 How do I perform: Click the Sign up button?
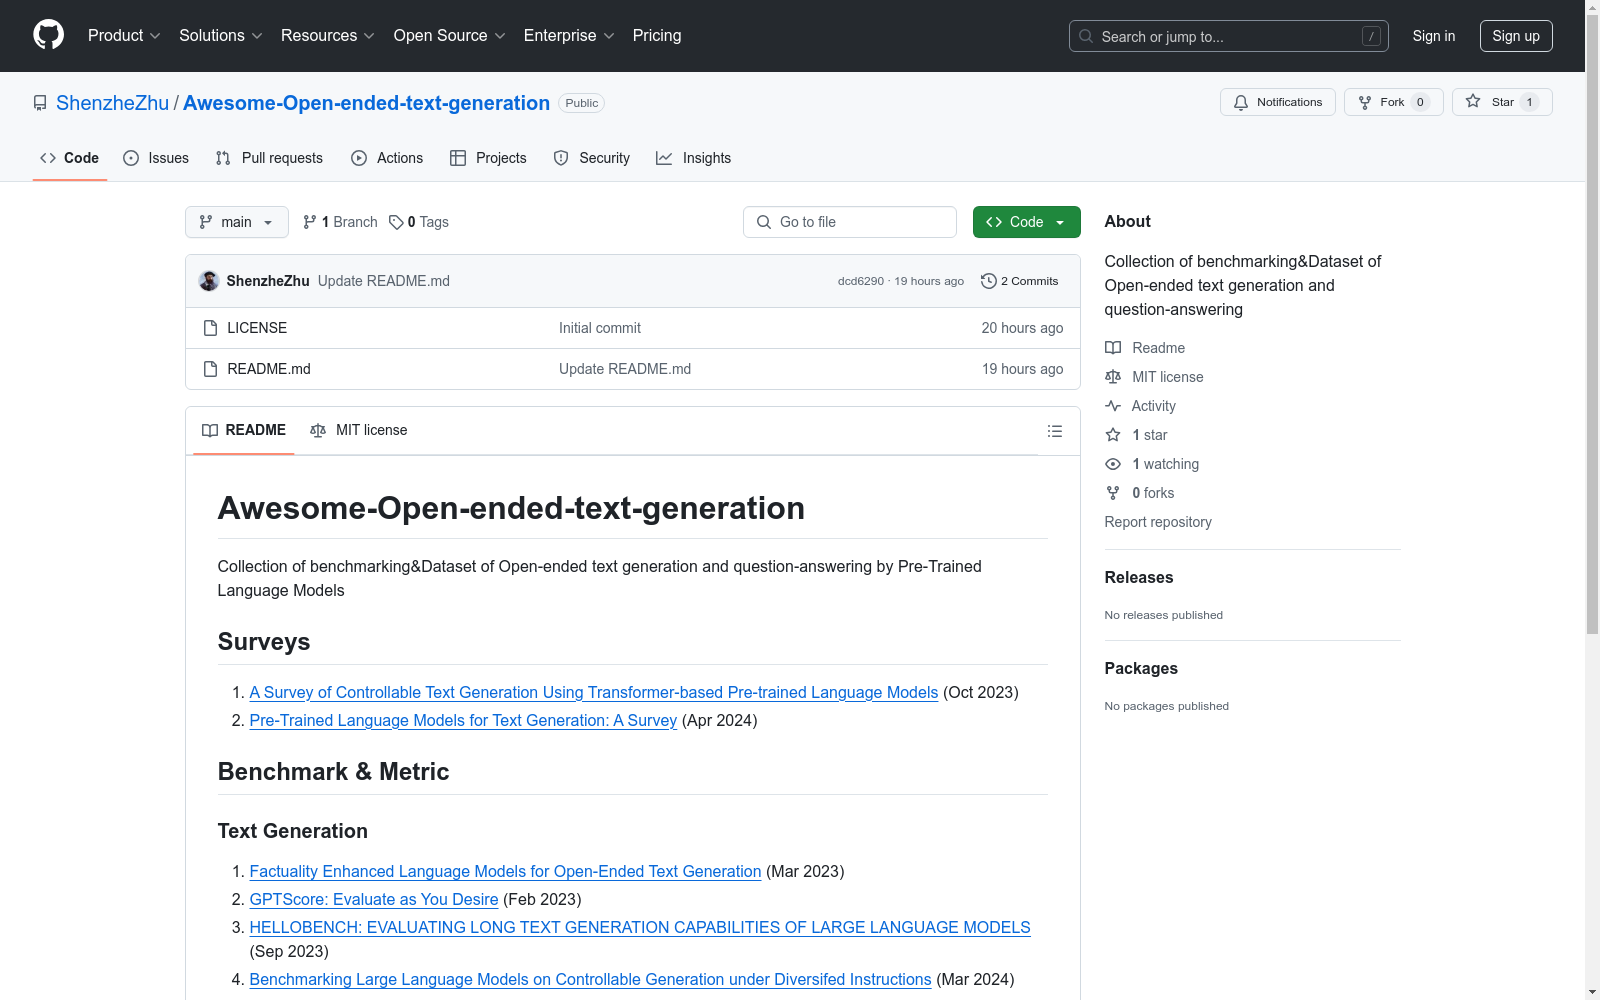pos(1515,36)
